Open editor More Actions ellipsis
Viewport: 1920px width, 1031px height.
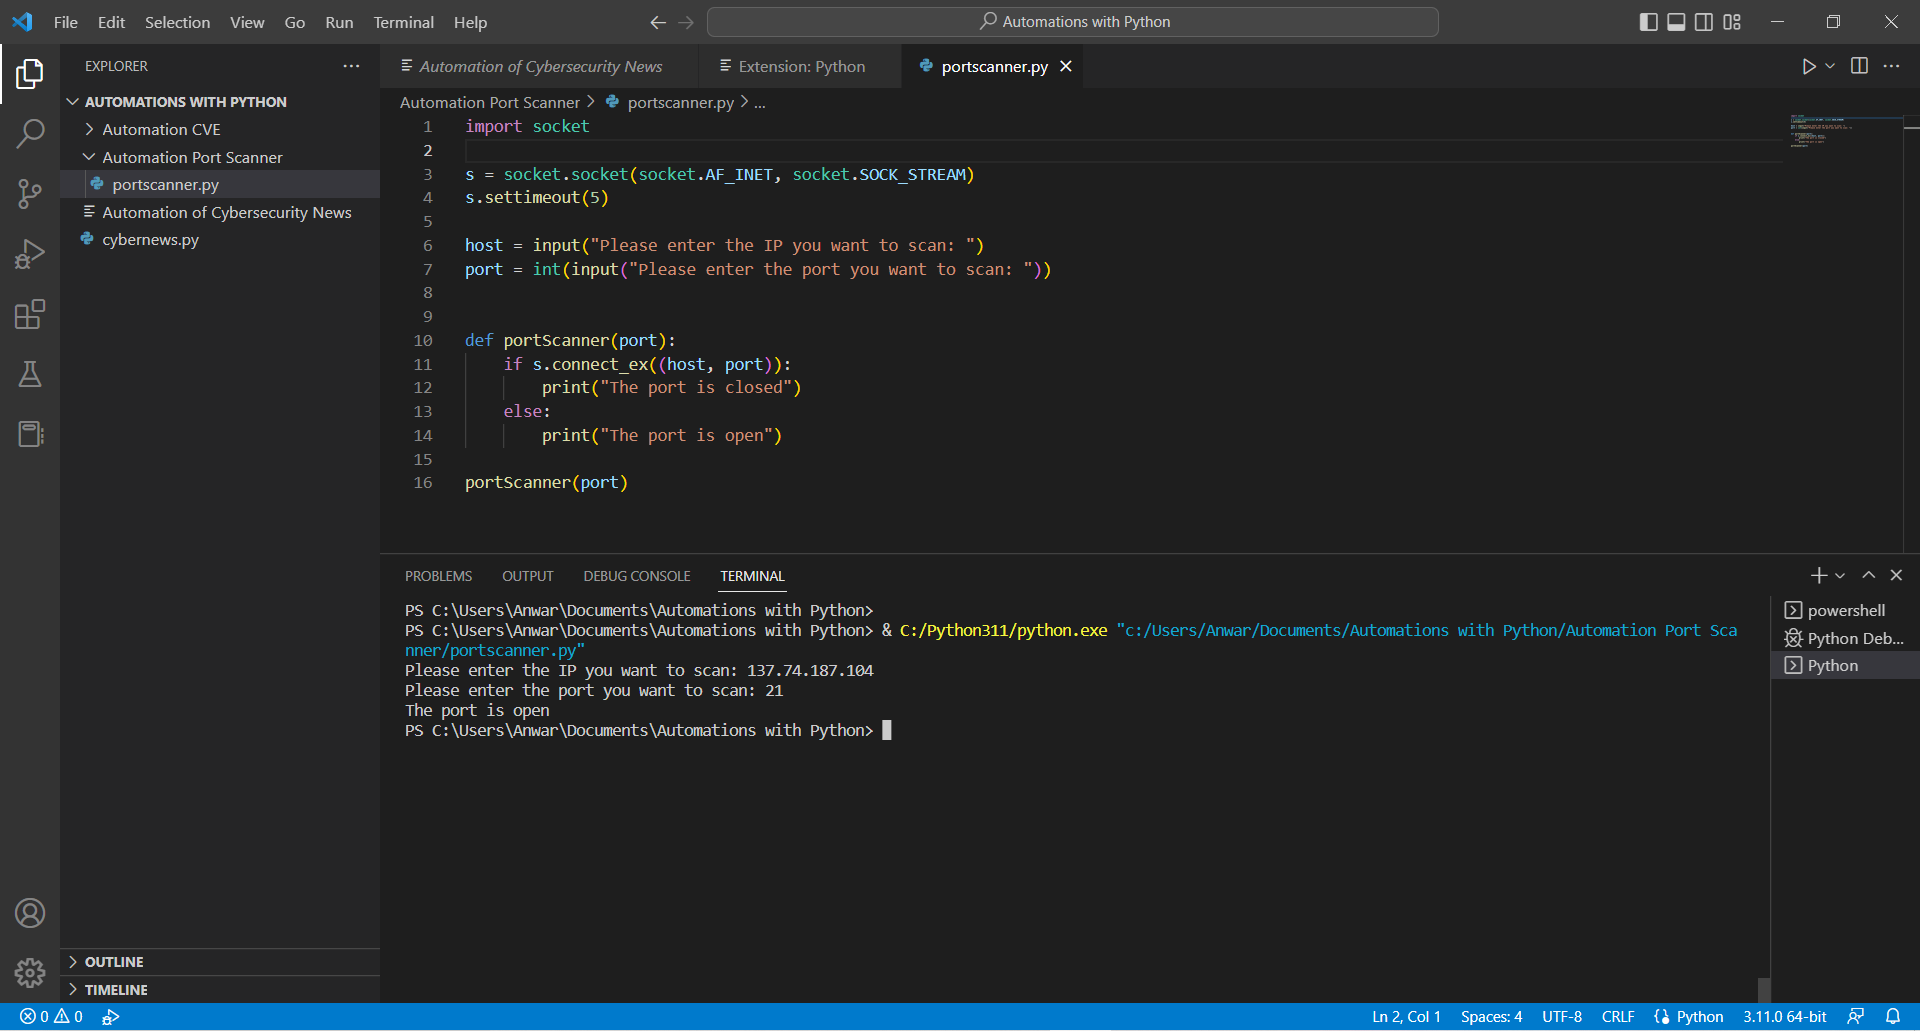click(x=1891, y=66)
